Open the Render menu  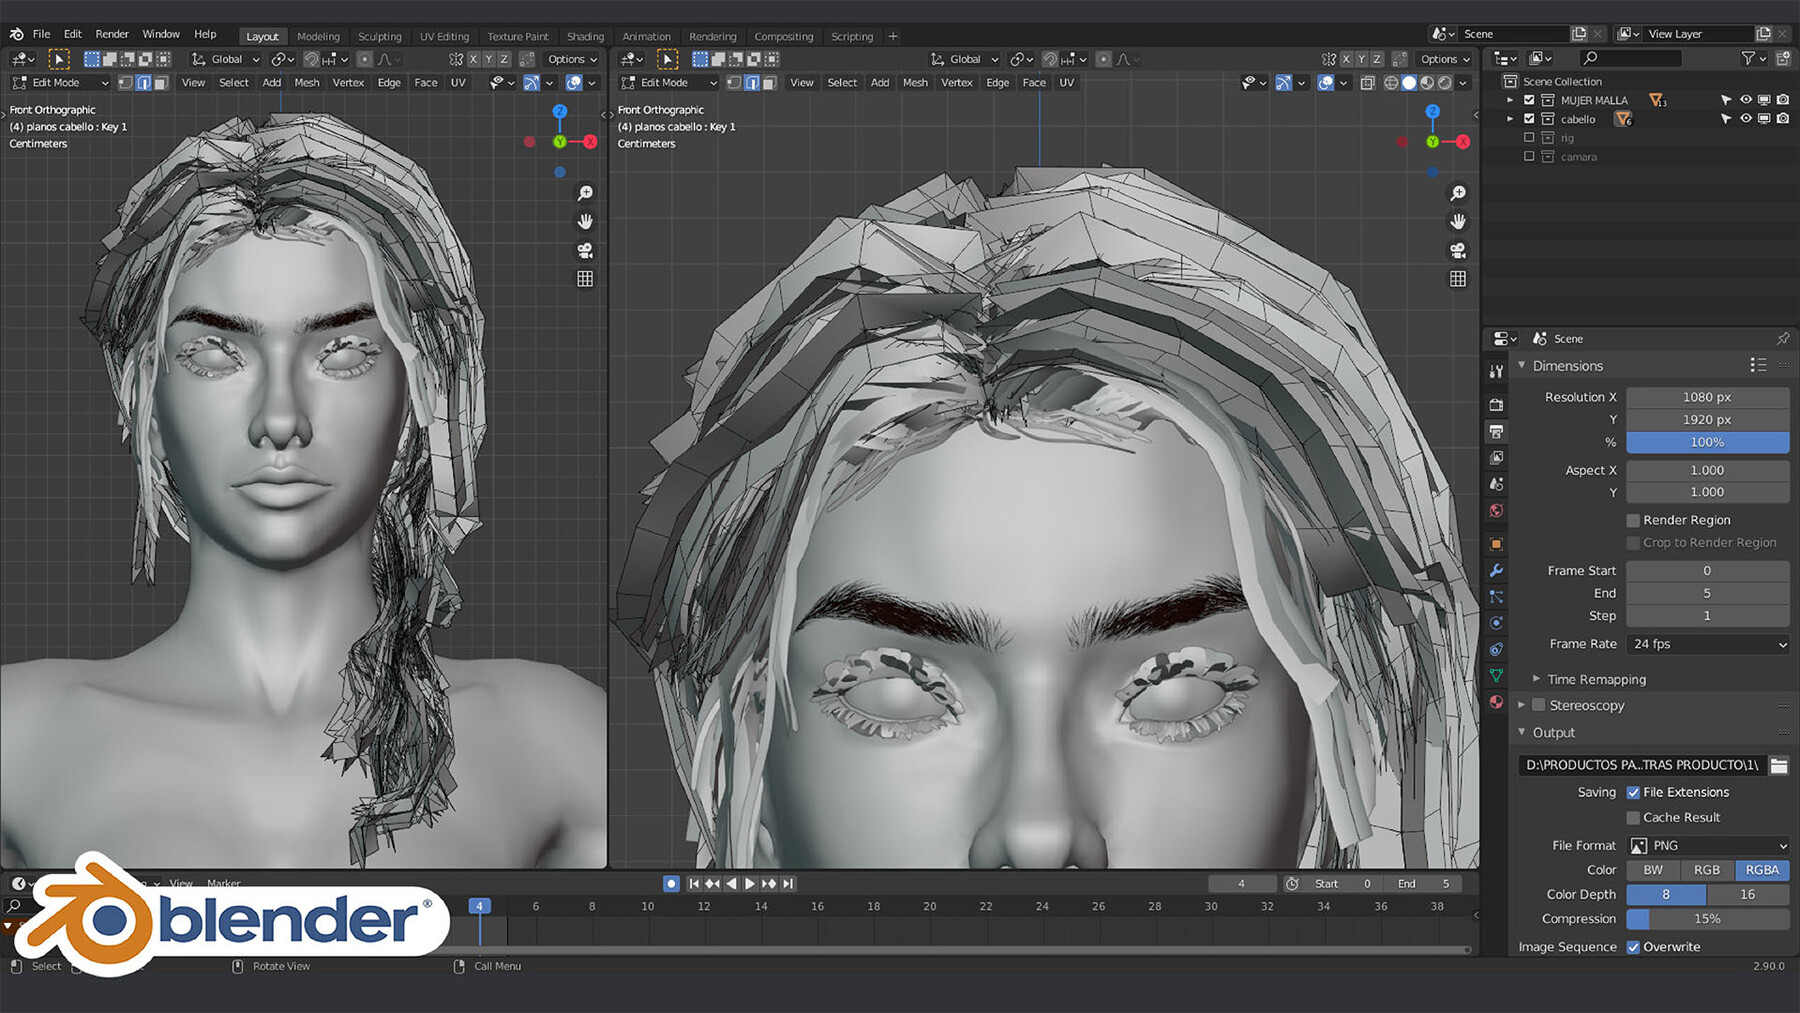tap(112, 34)
